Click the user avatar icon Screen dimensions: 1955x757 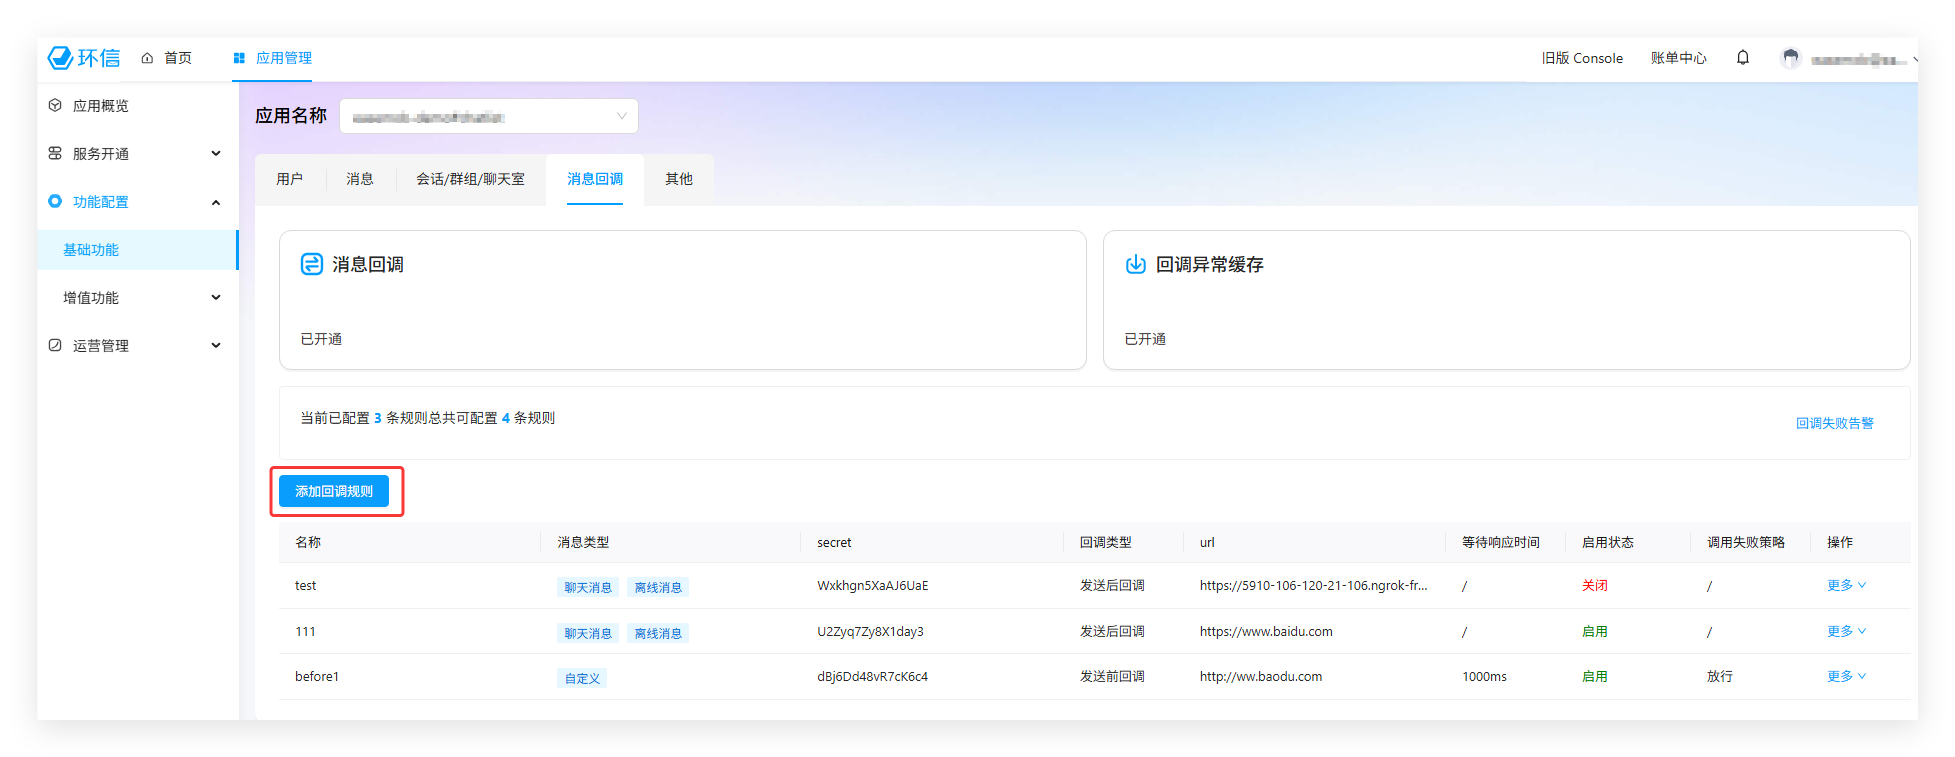[x=1791, y=58]
